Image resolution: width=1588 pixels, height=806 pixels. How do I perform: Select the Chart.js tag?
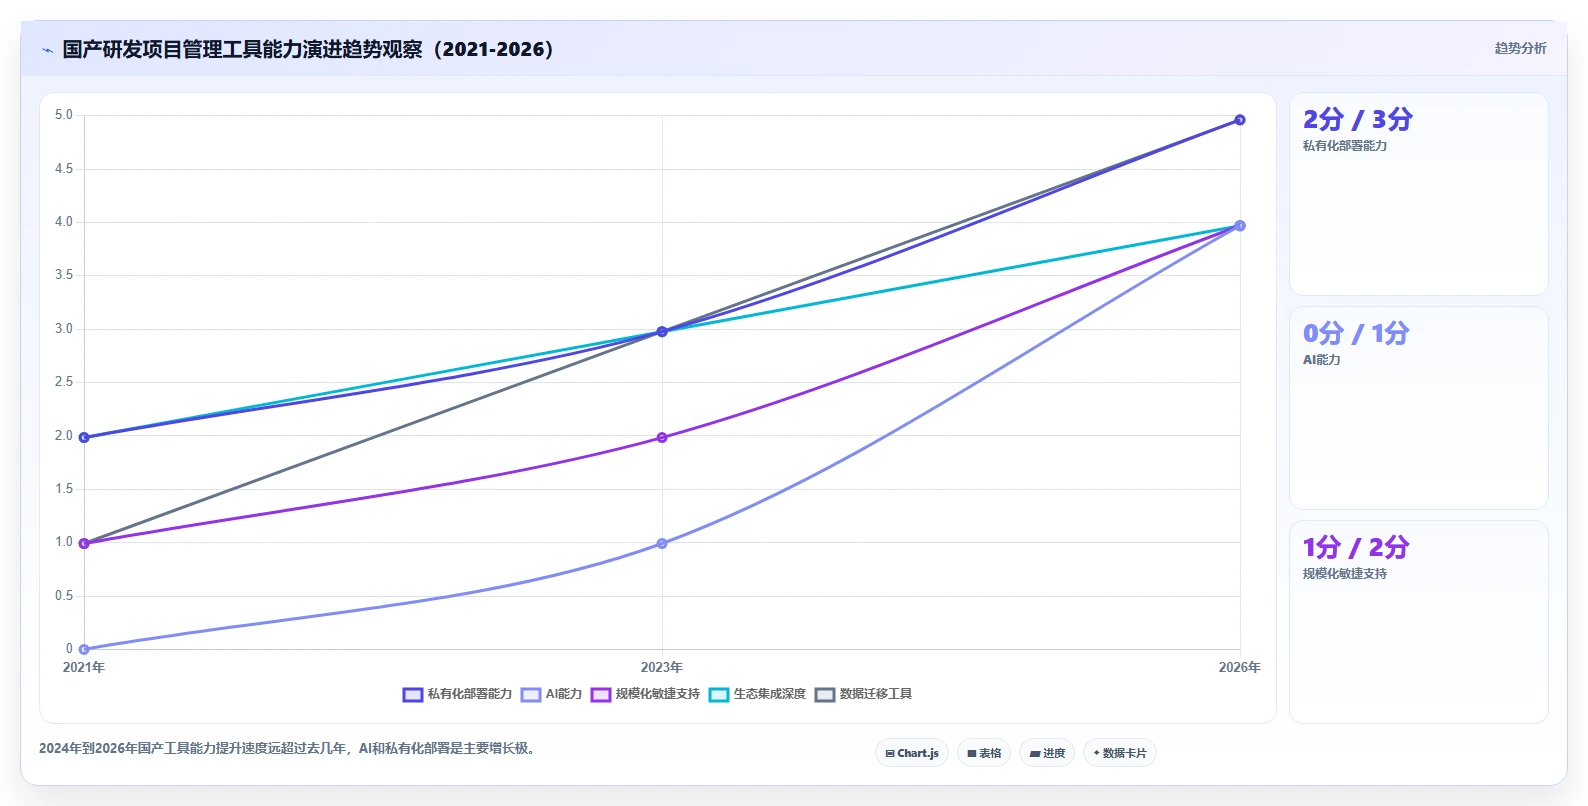(912, 753)
